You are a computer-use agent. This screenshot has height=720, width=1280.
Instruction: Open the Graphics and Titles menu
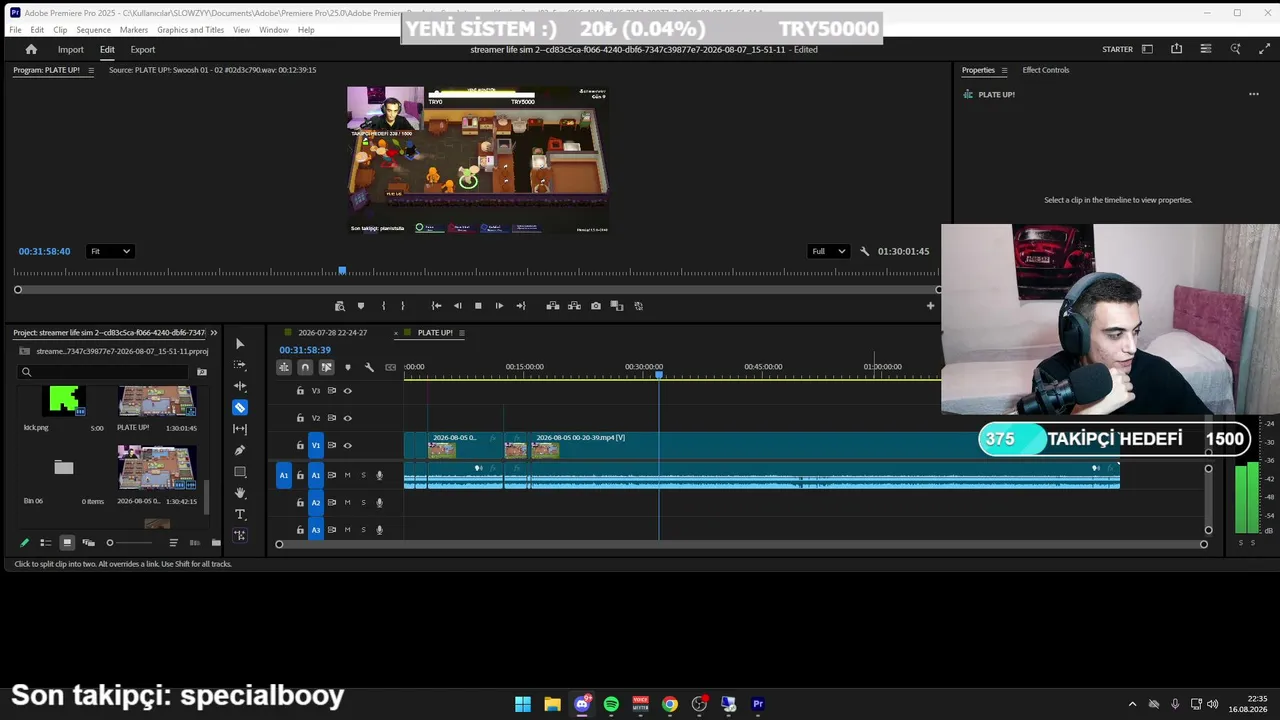point(191,30)
